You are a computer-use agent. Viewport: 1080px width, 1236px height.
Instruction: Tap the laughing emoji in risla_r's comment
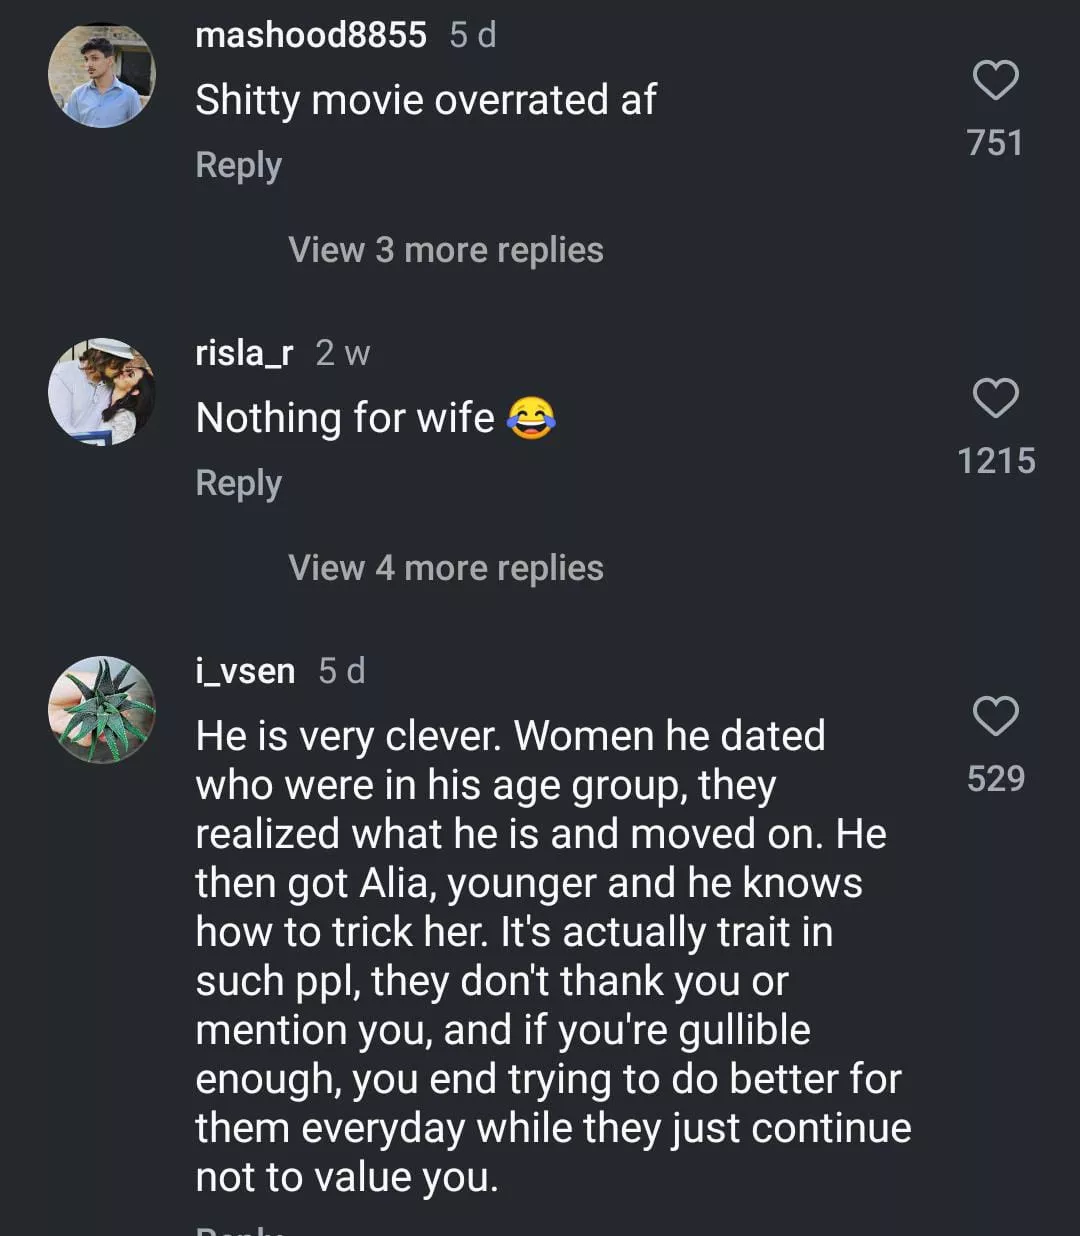[x=531, y=418]
